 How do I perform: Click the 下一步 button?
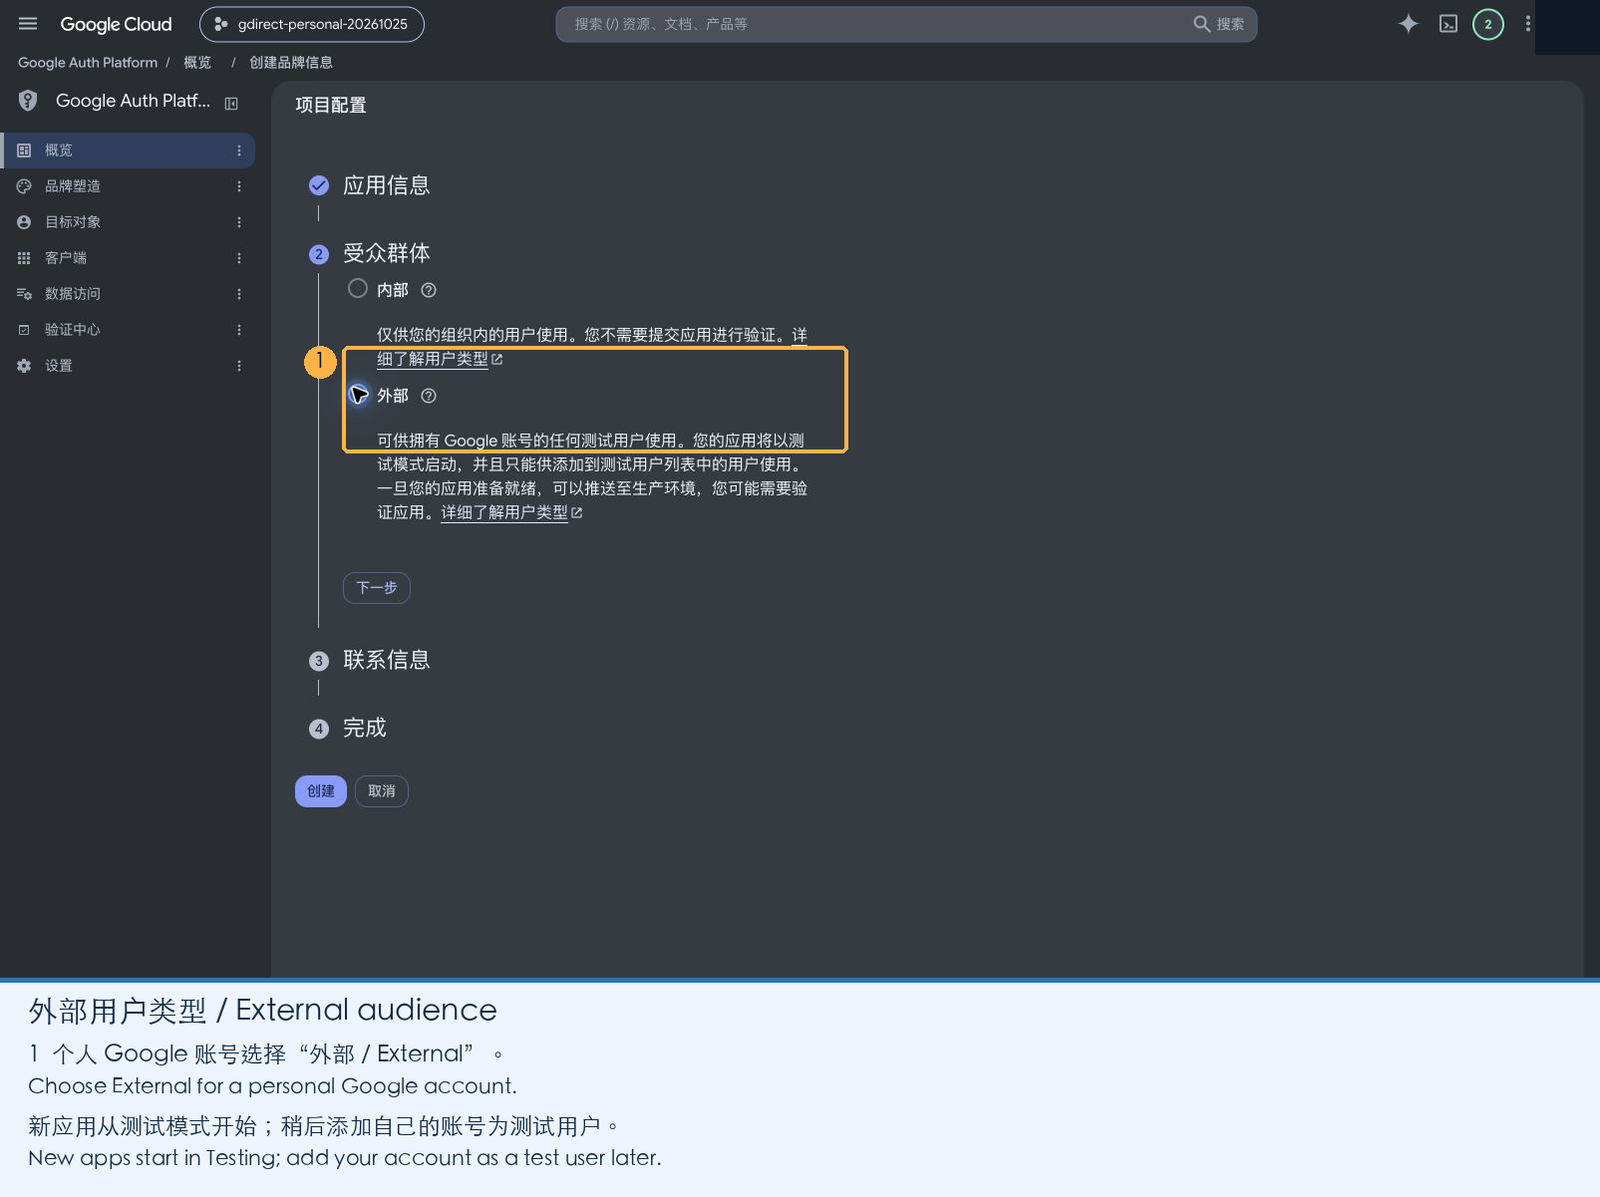point(377,588)
